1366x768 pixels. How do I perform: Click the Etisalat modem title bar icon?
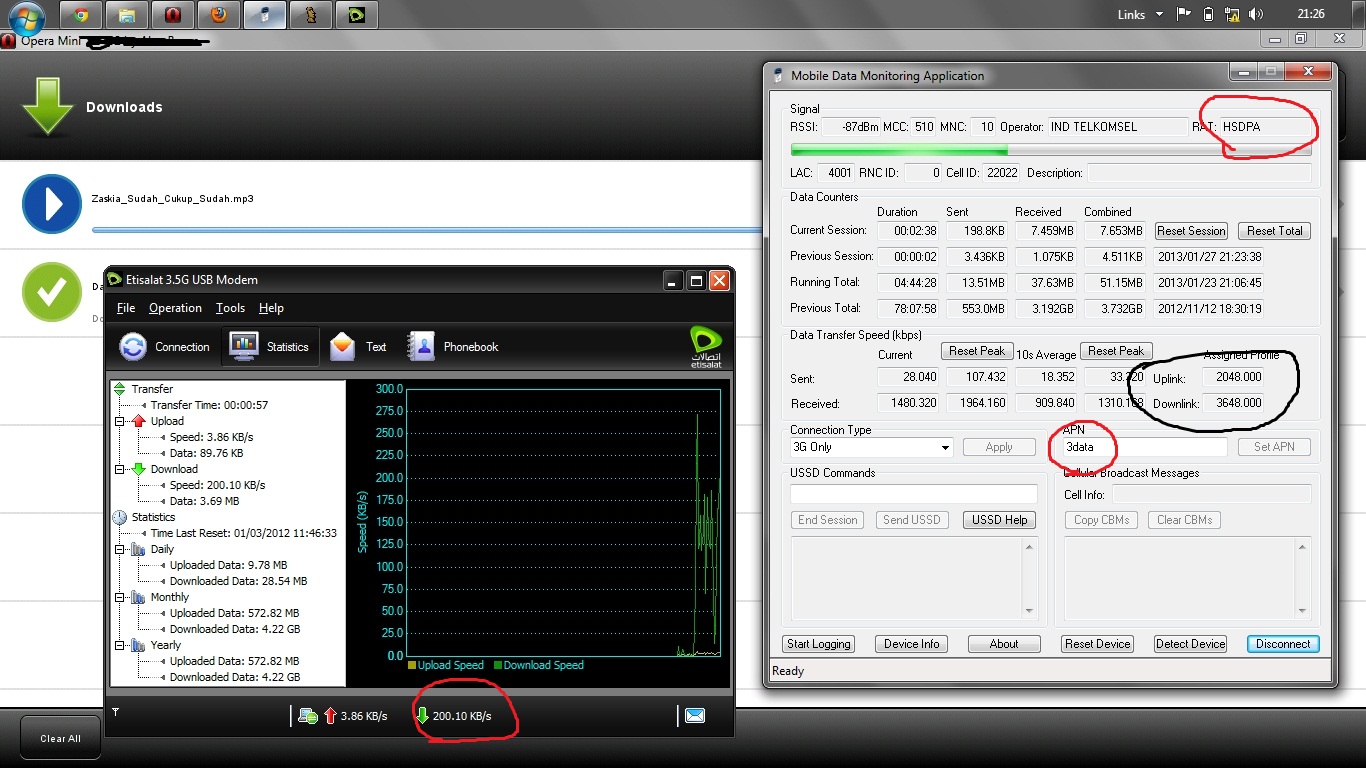tap(115, 280)
